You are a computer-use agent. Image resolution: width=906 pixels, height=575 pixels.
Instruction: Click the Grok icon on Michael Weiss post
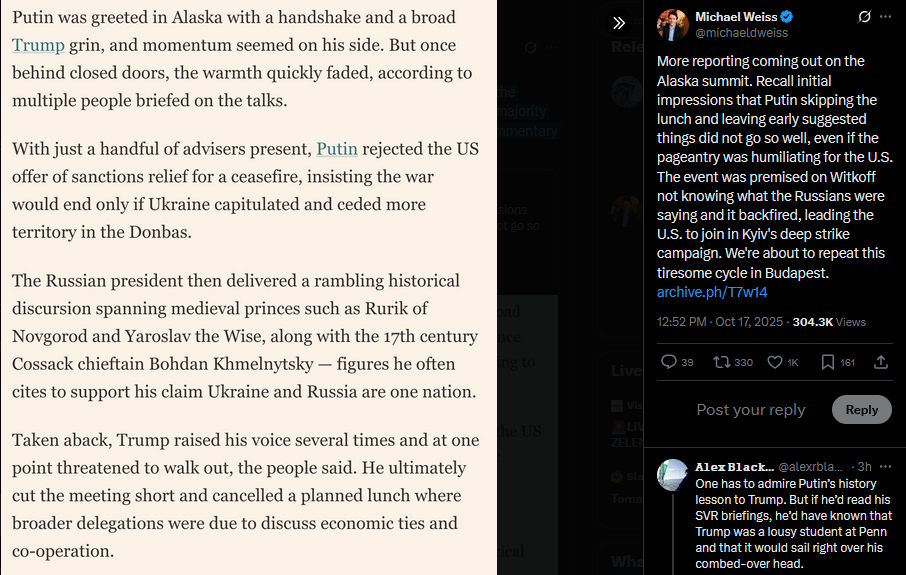864,17
